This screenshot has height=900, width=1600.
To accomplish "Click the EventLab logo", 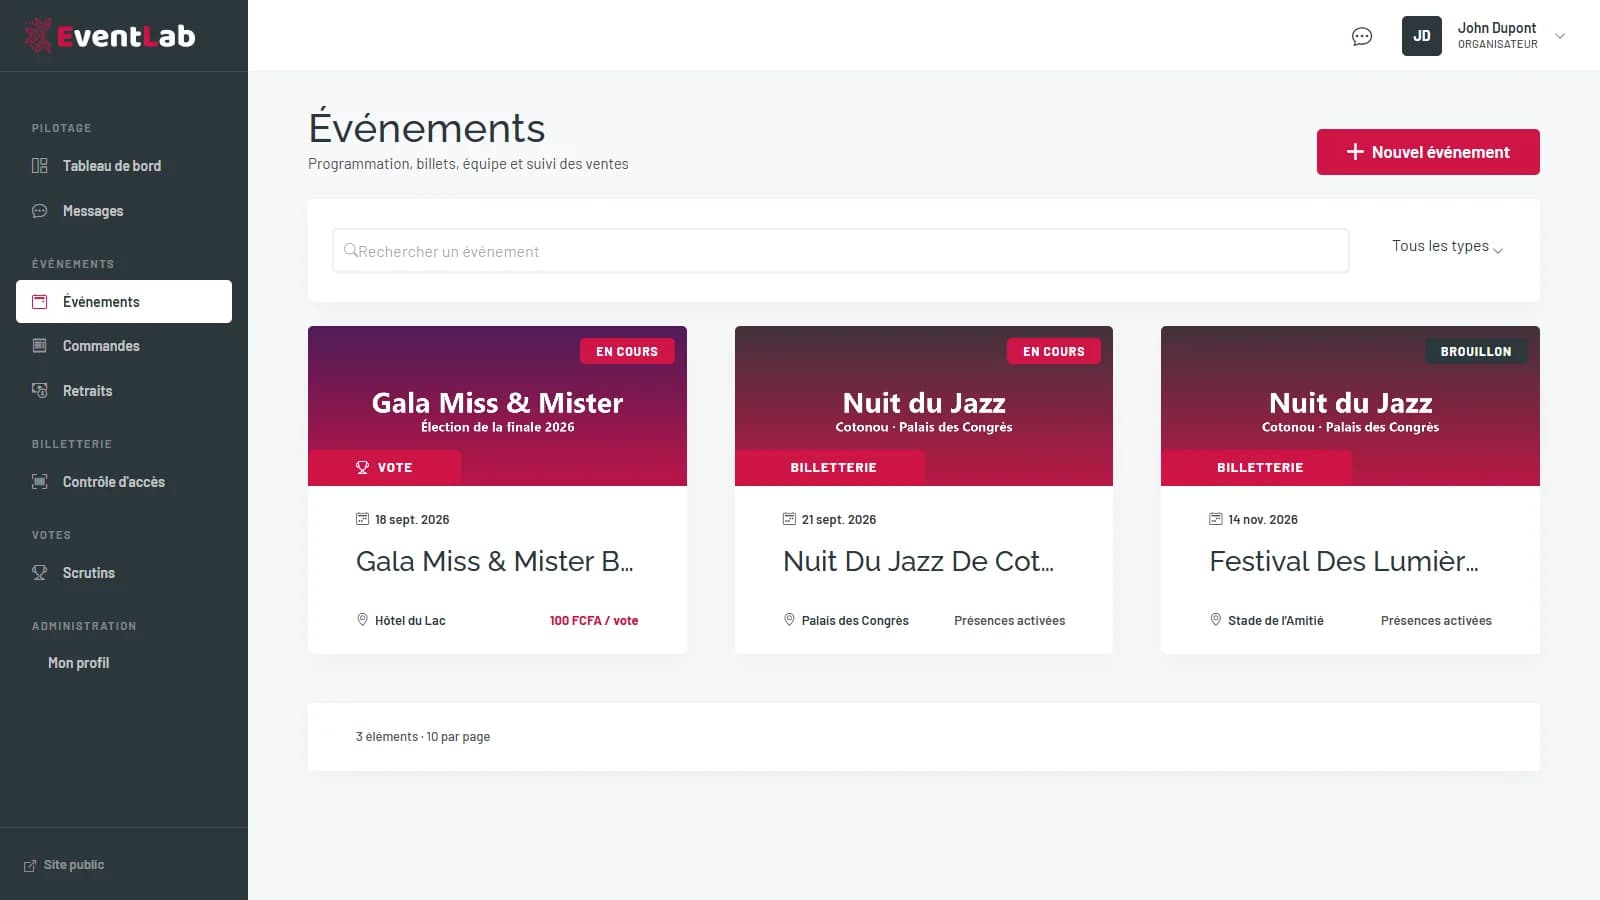I will pyautogui.click(x=110, y=36).
